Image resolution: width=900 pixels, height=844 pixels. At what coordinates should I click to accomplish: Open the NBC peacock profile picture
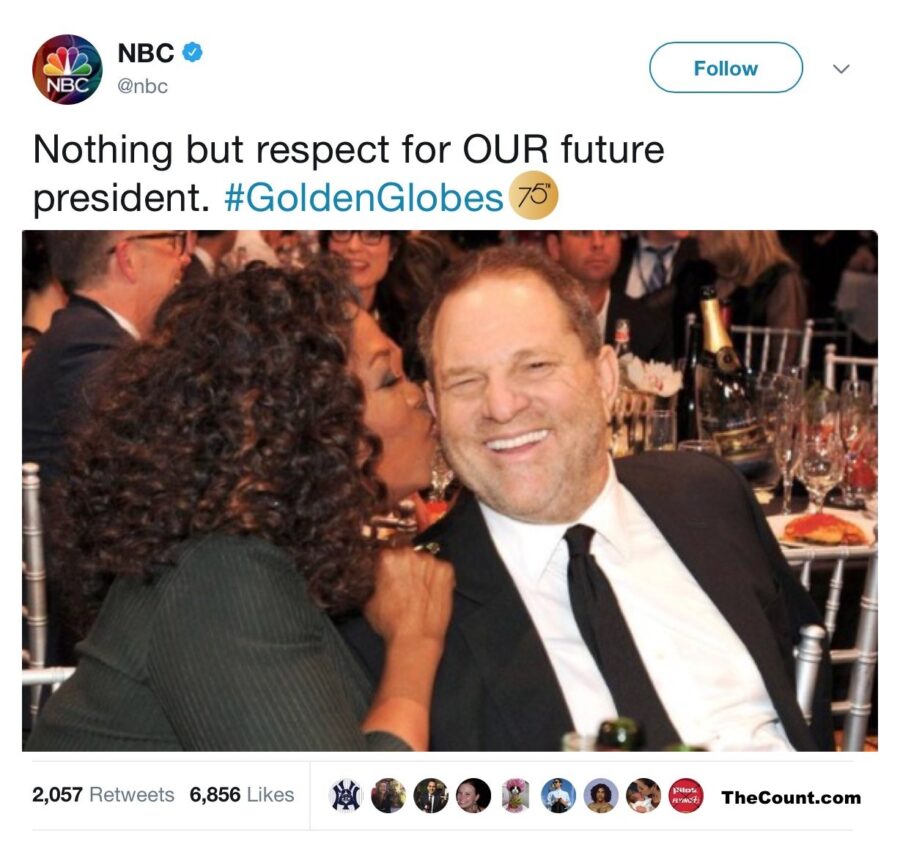pos(67,69)
